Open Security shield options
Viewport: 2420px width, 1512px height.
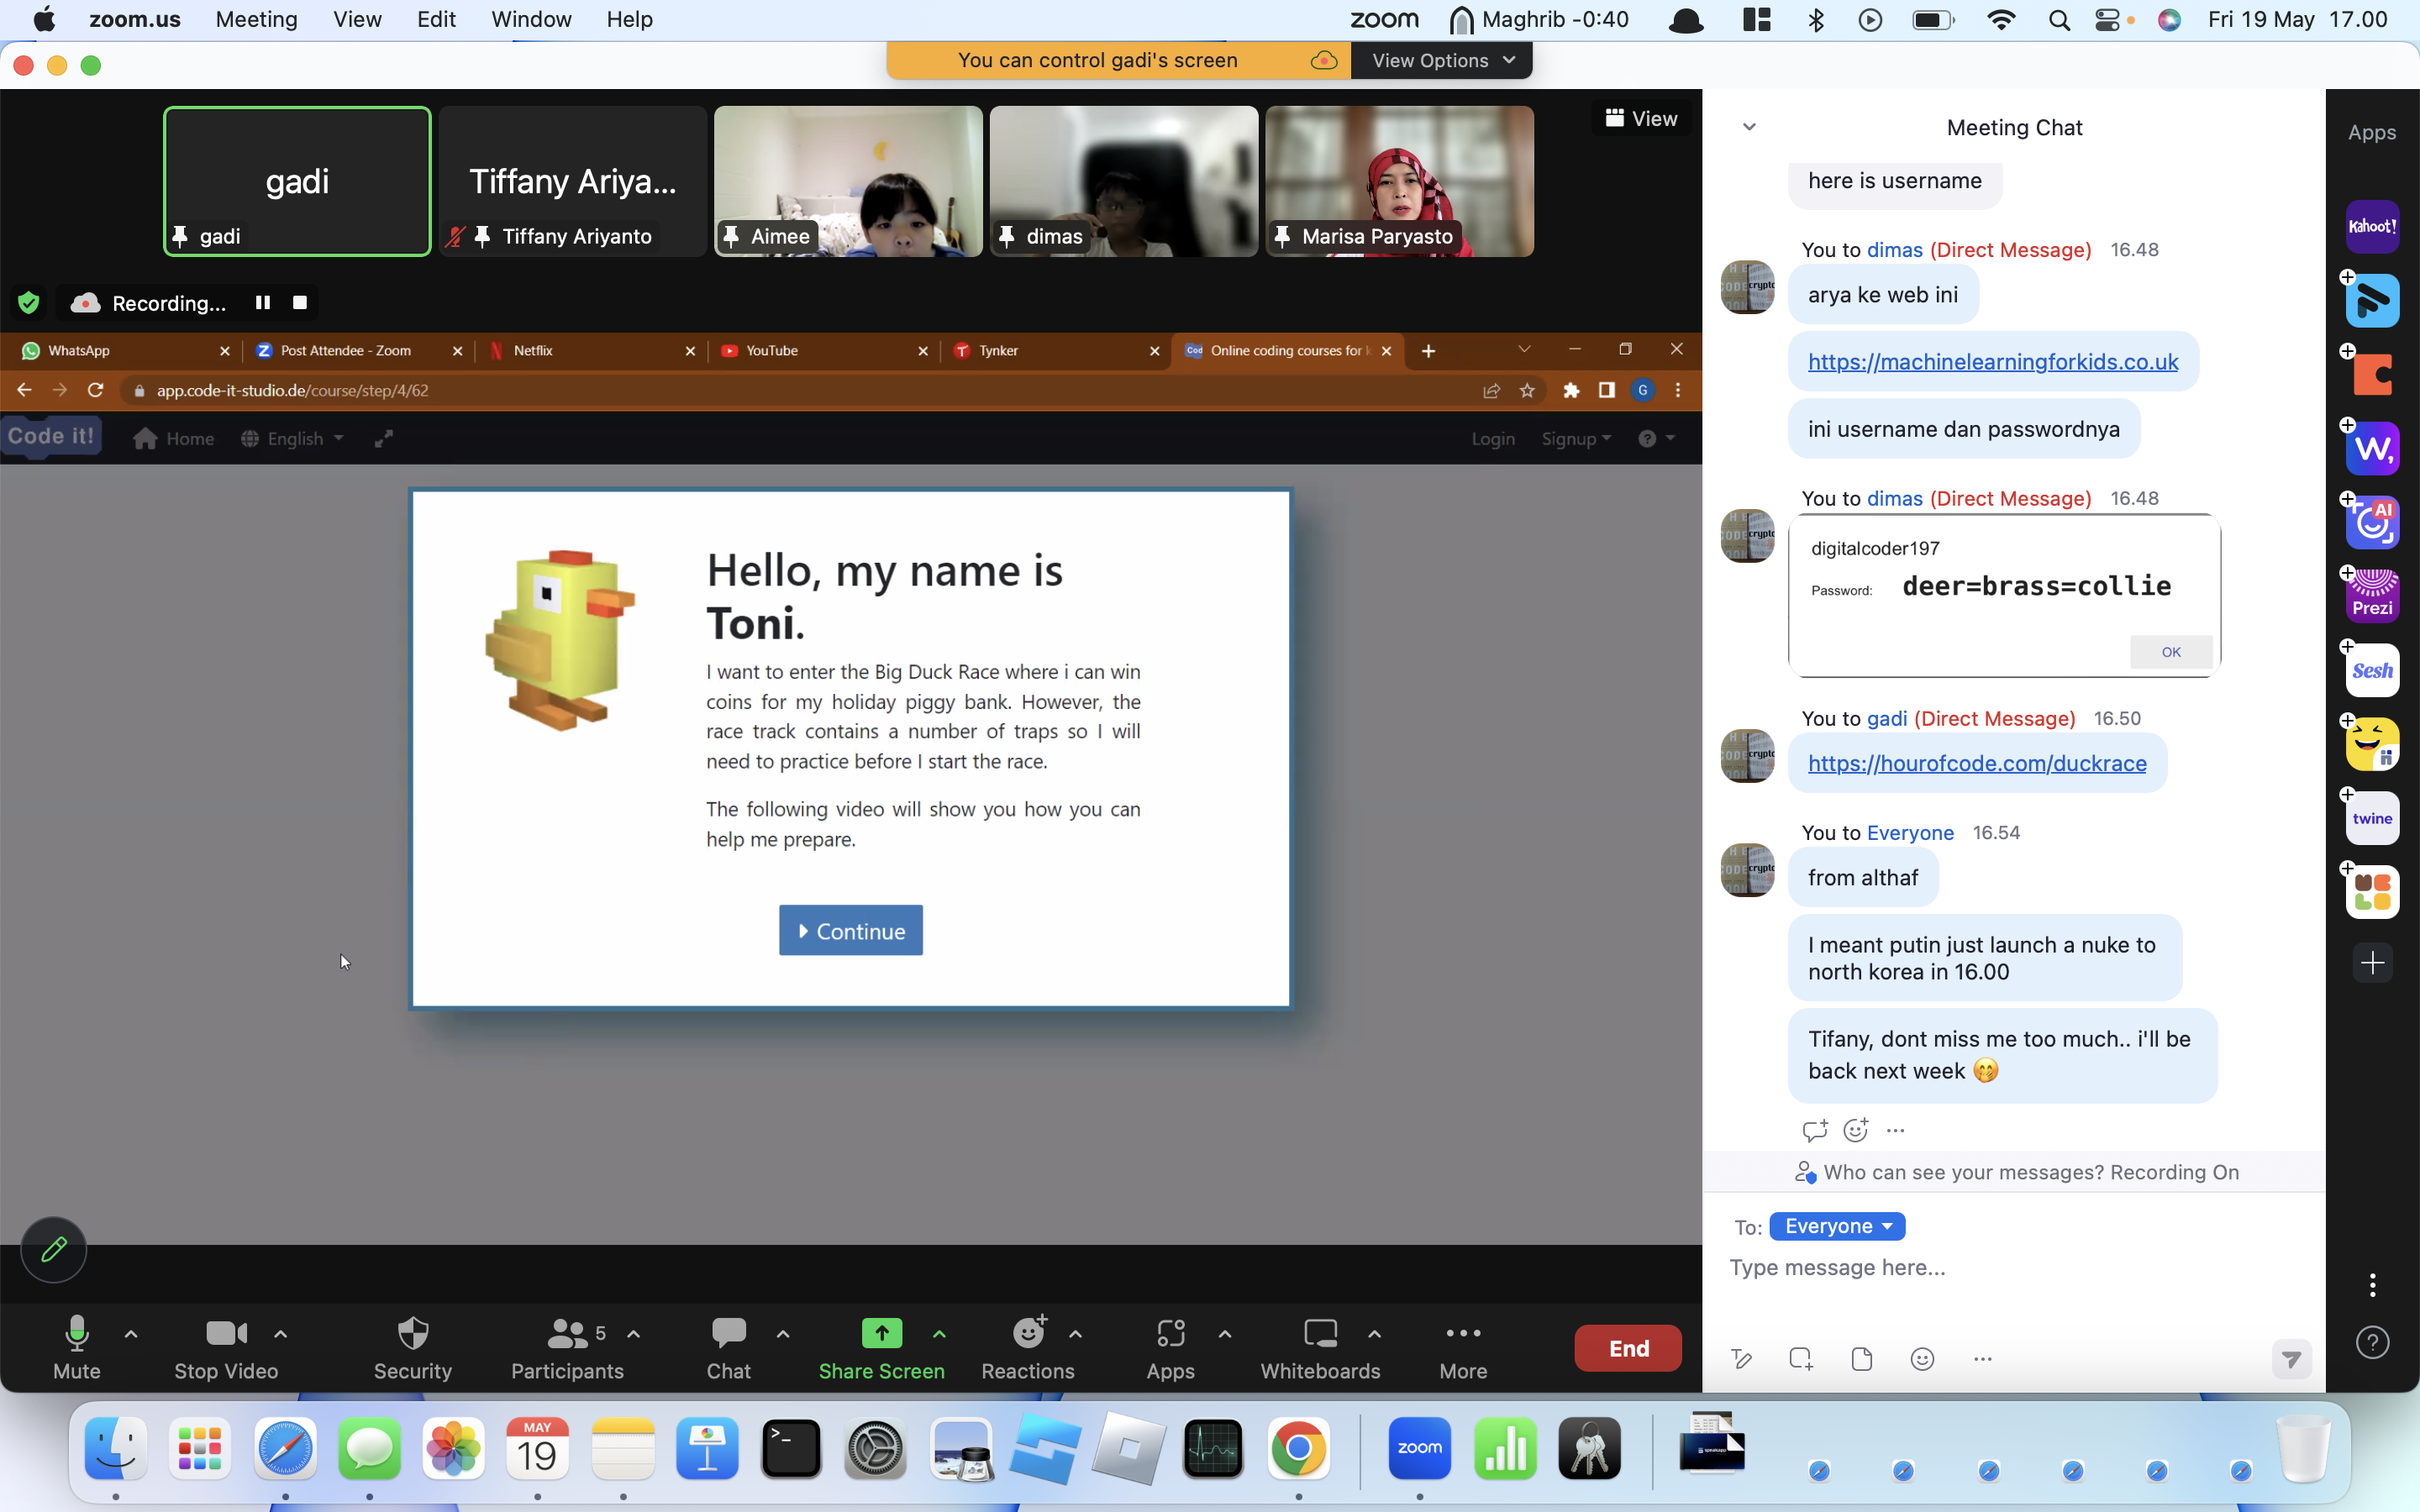pos(412,1348)
